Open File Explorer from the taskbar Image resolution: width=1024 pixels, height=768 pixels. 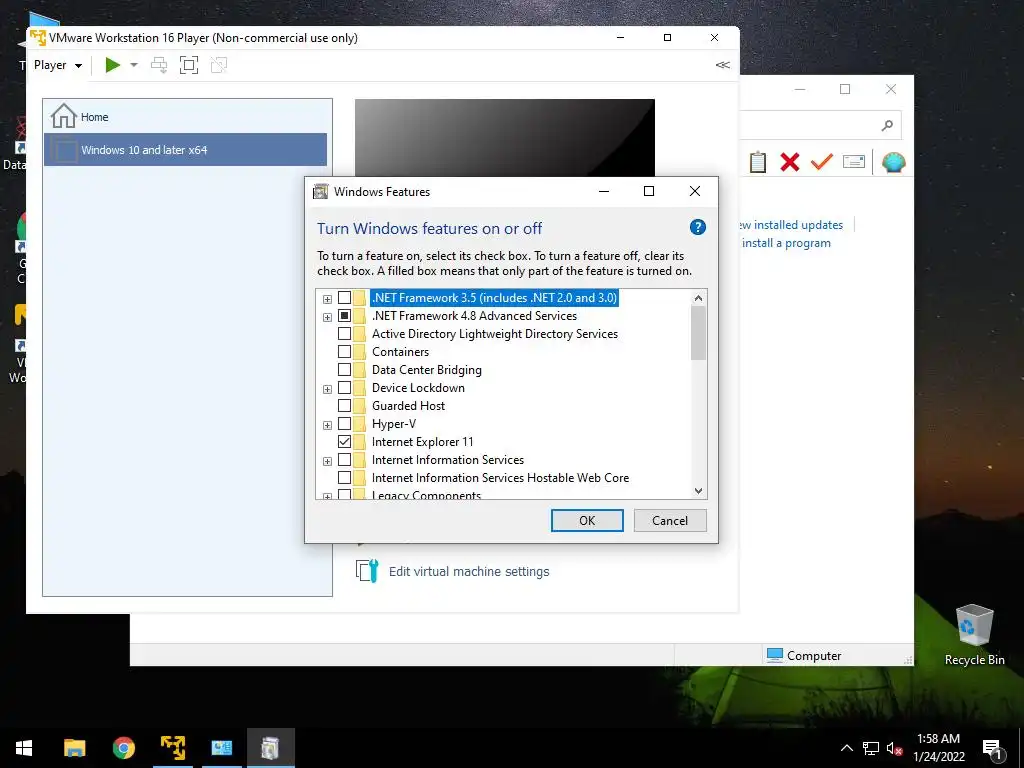click(74, 748)
